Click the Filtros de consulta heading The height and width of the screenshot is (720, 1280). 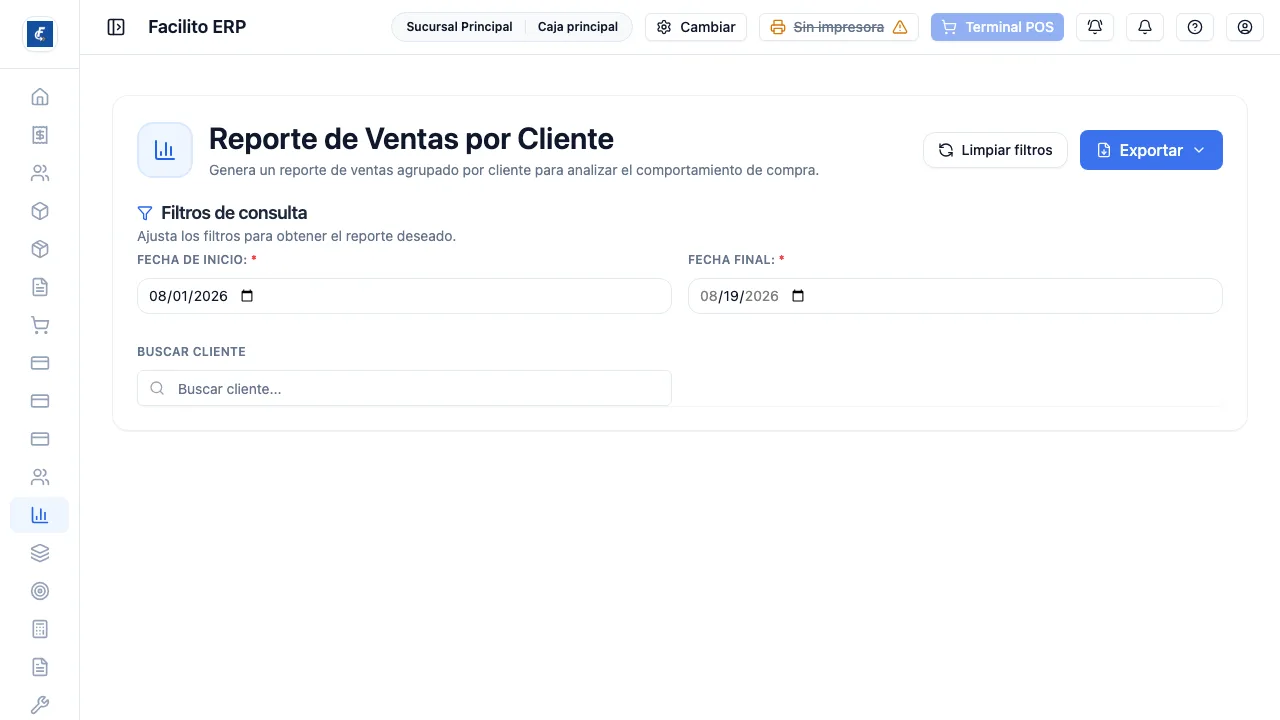pyautogui.click(x=234, y=213)
